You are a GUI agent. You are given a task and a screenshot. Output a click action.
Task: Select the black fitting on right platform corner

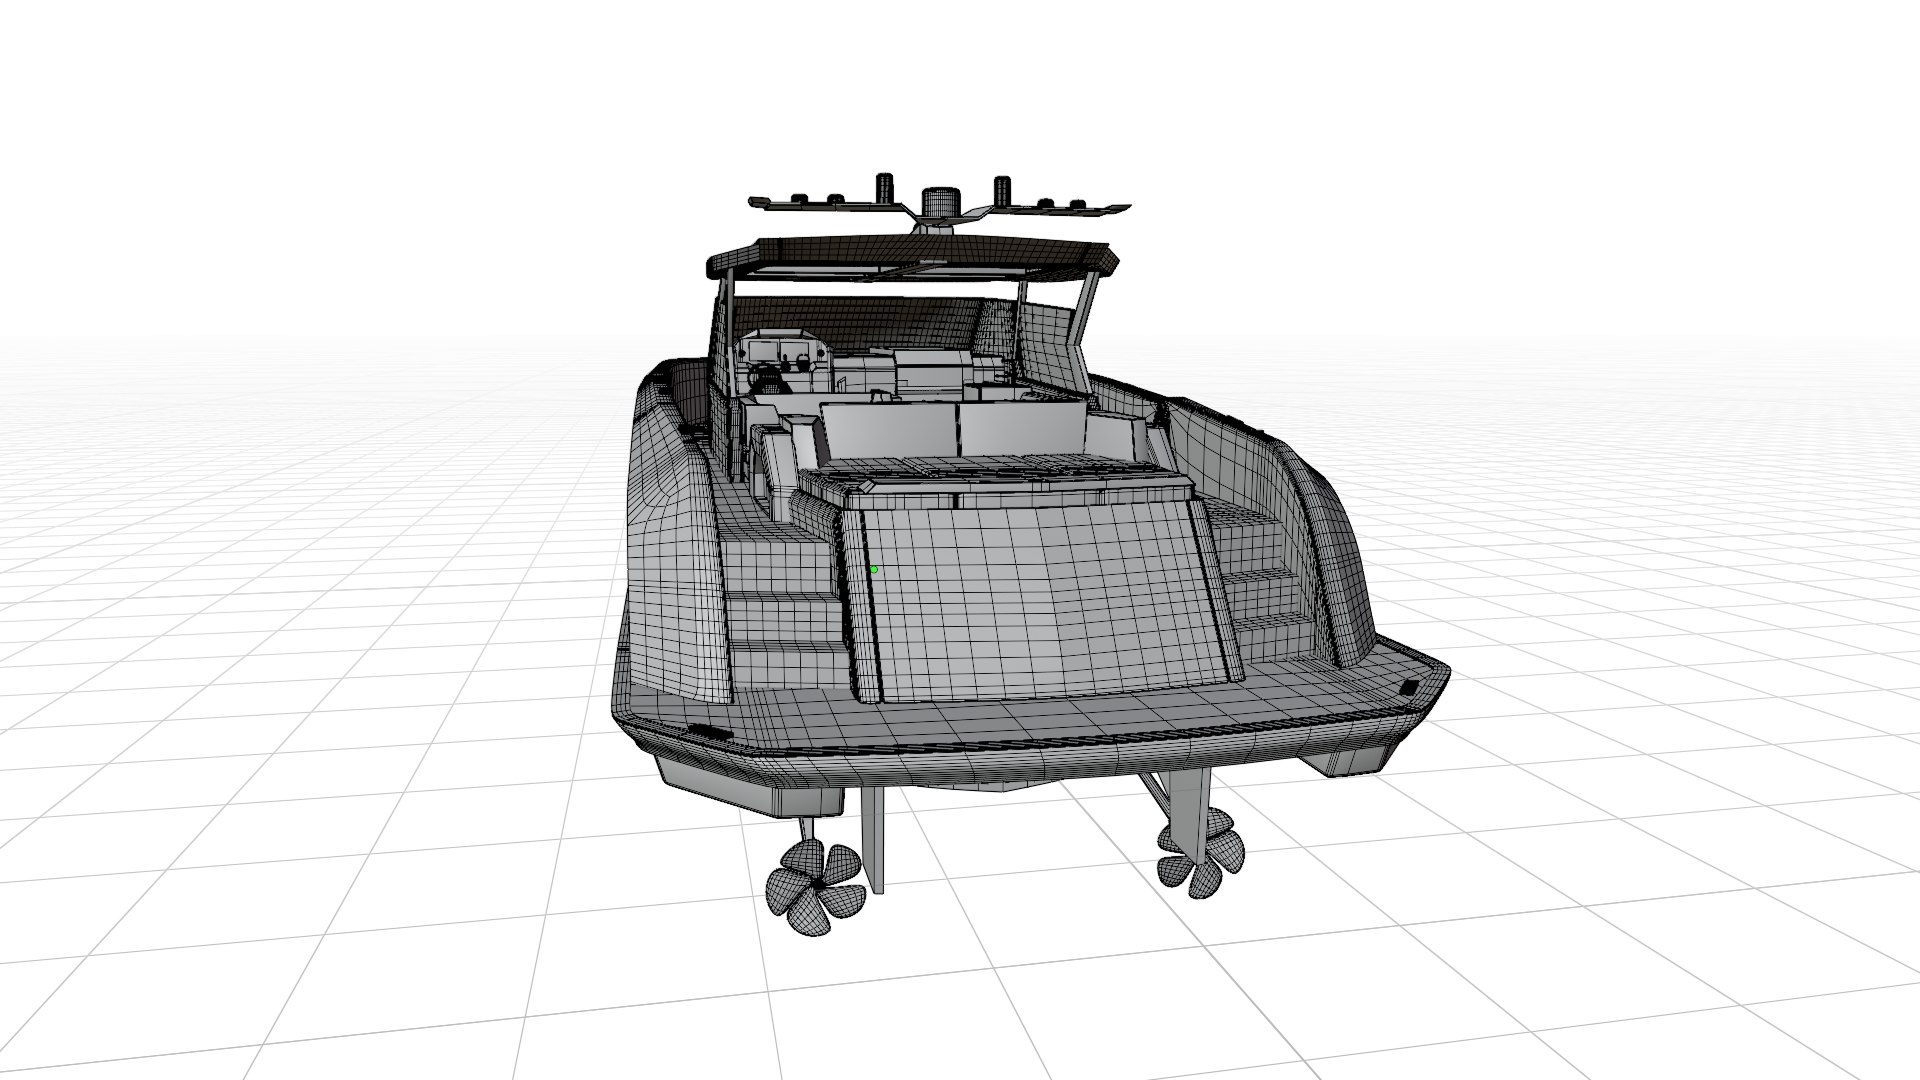(x=1410, y=687)
